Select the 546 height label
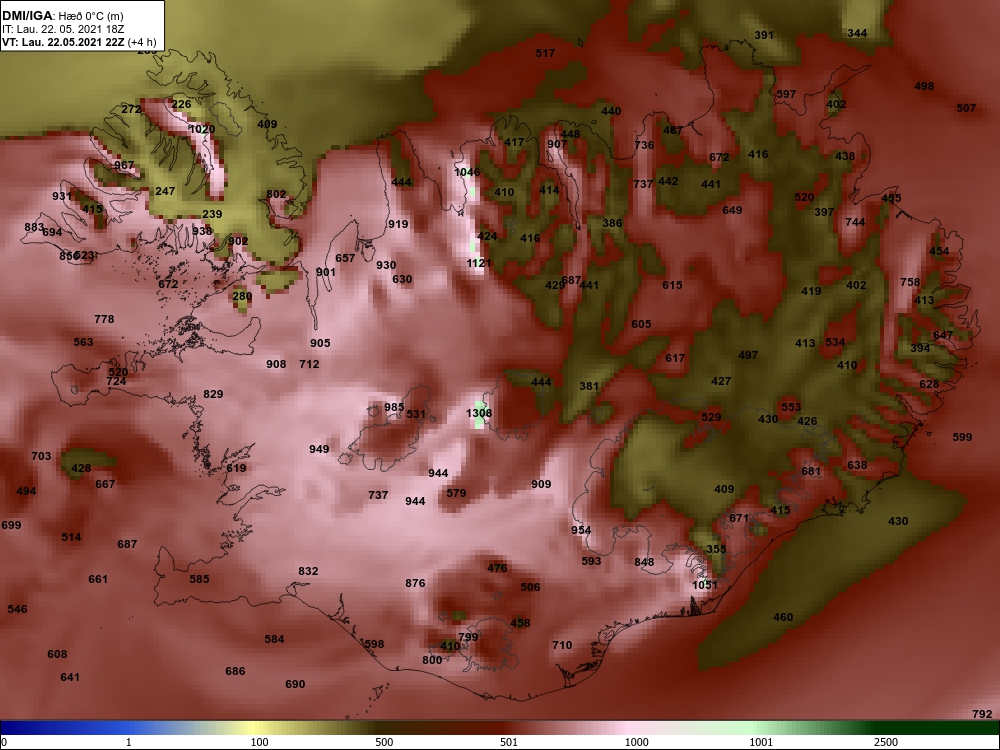Screen dimensions: 1000x750 click(x=17, y=609)
